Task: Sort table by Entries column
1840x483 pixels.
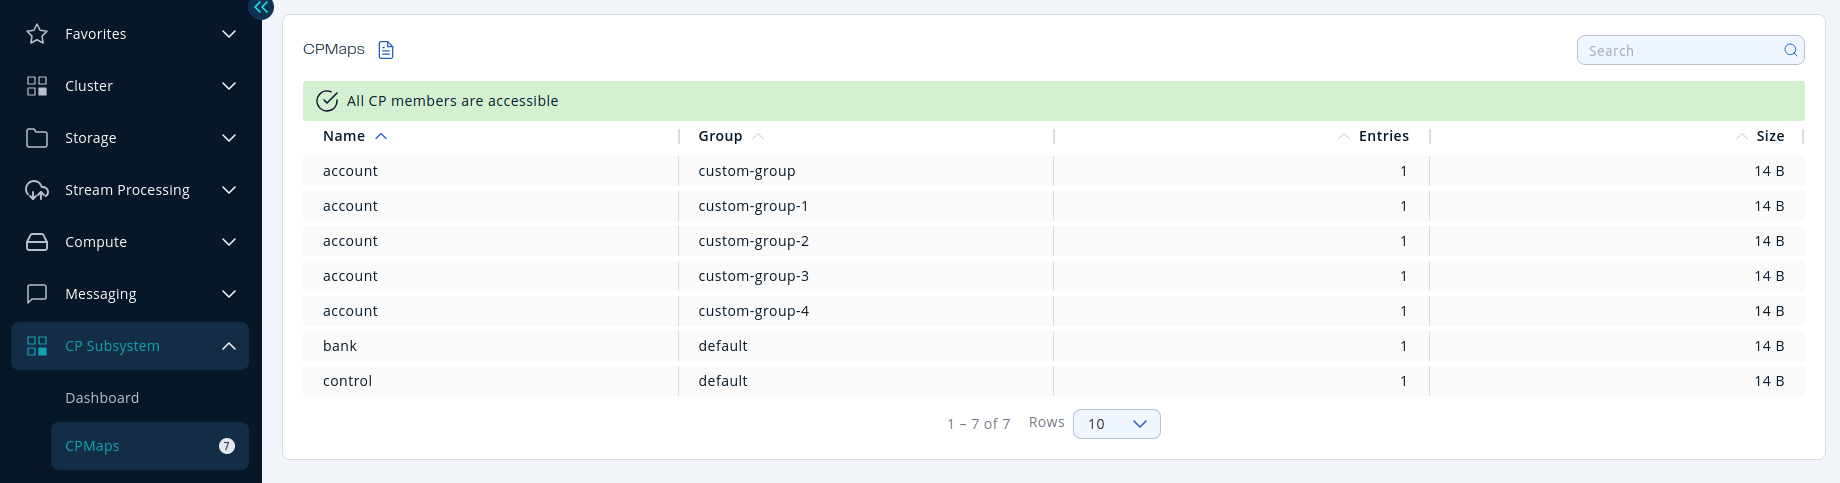Action: pos(1383,136)
